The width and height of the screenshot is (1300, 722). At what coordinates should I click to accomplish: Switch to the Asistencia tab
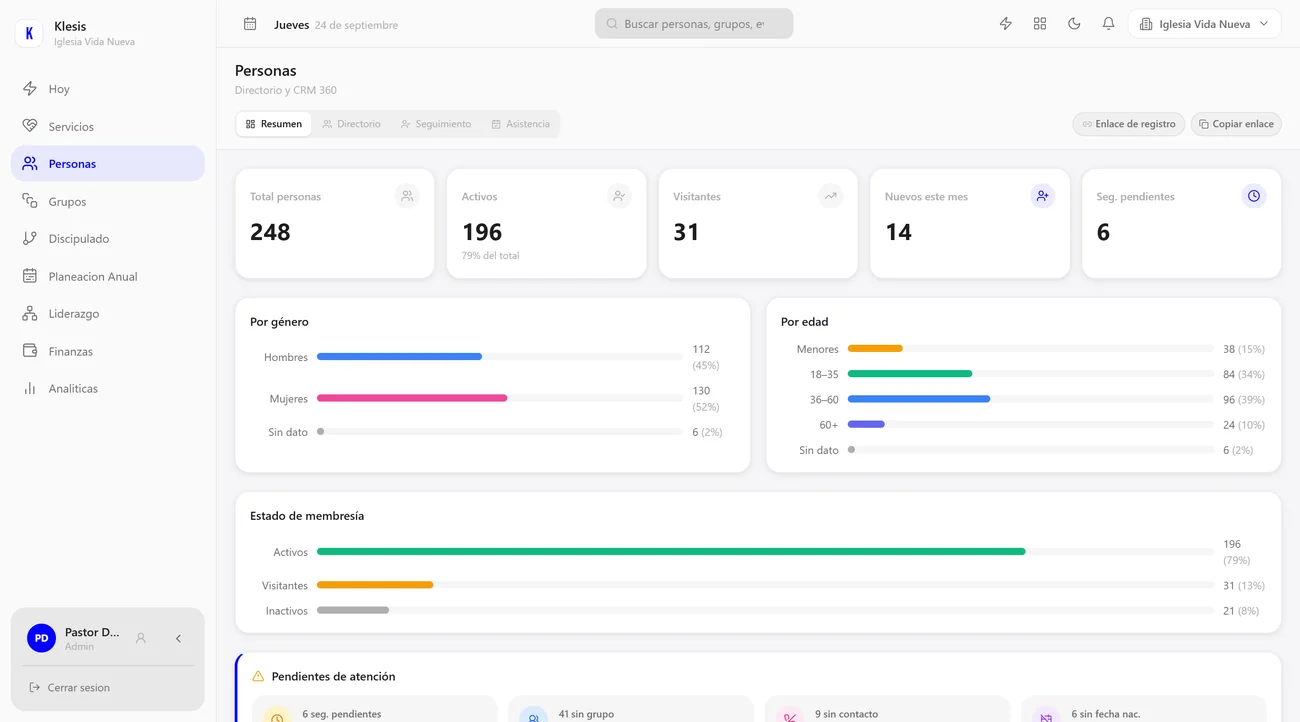coord(521,124)
